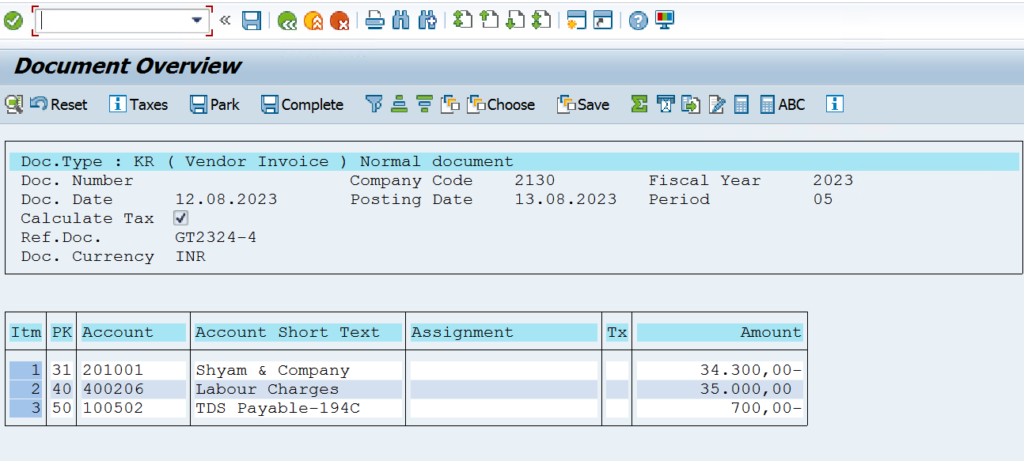Collapse the command field with double chevron
Viewport: 1024px width, 461px height.
tap(225, 20)
